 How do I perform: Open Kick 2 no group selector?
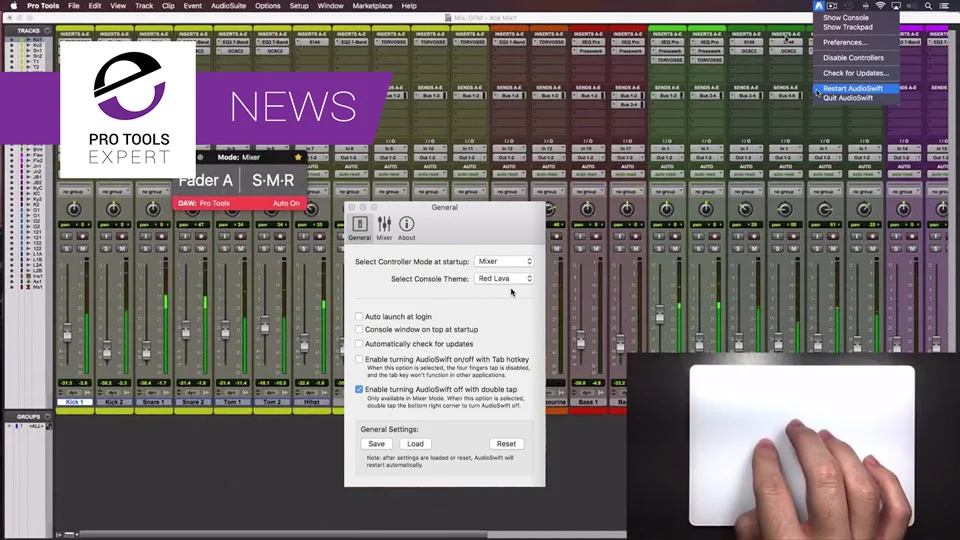tap(113, 192)
